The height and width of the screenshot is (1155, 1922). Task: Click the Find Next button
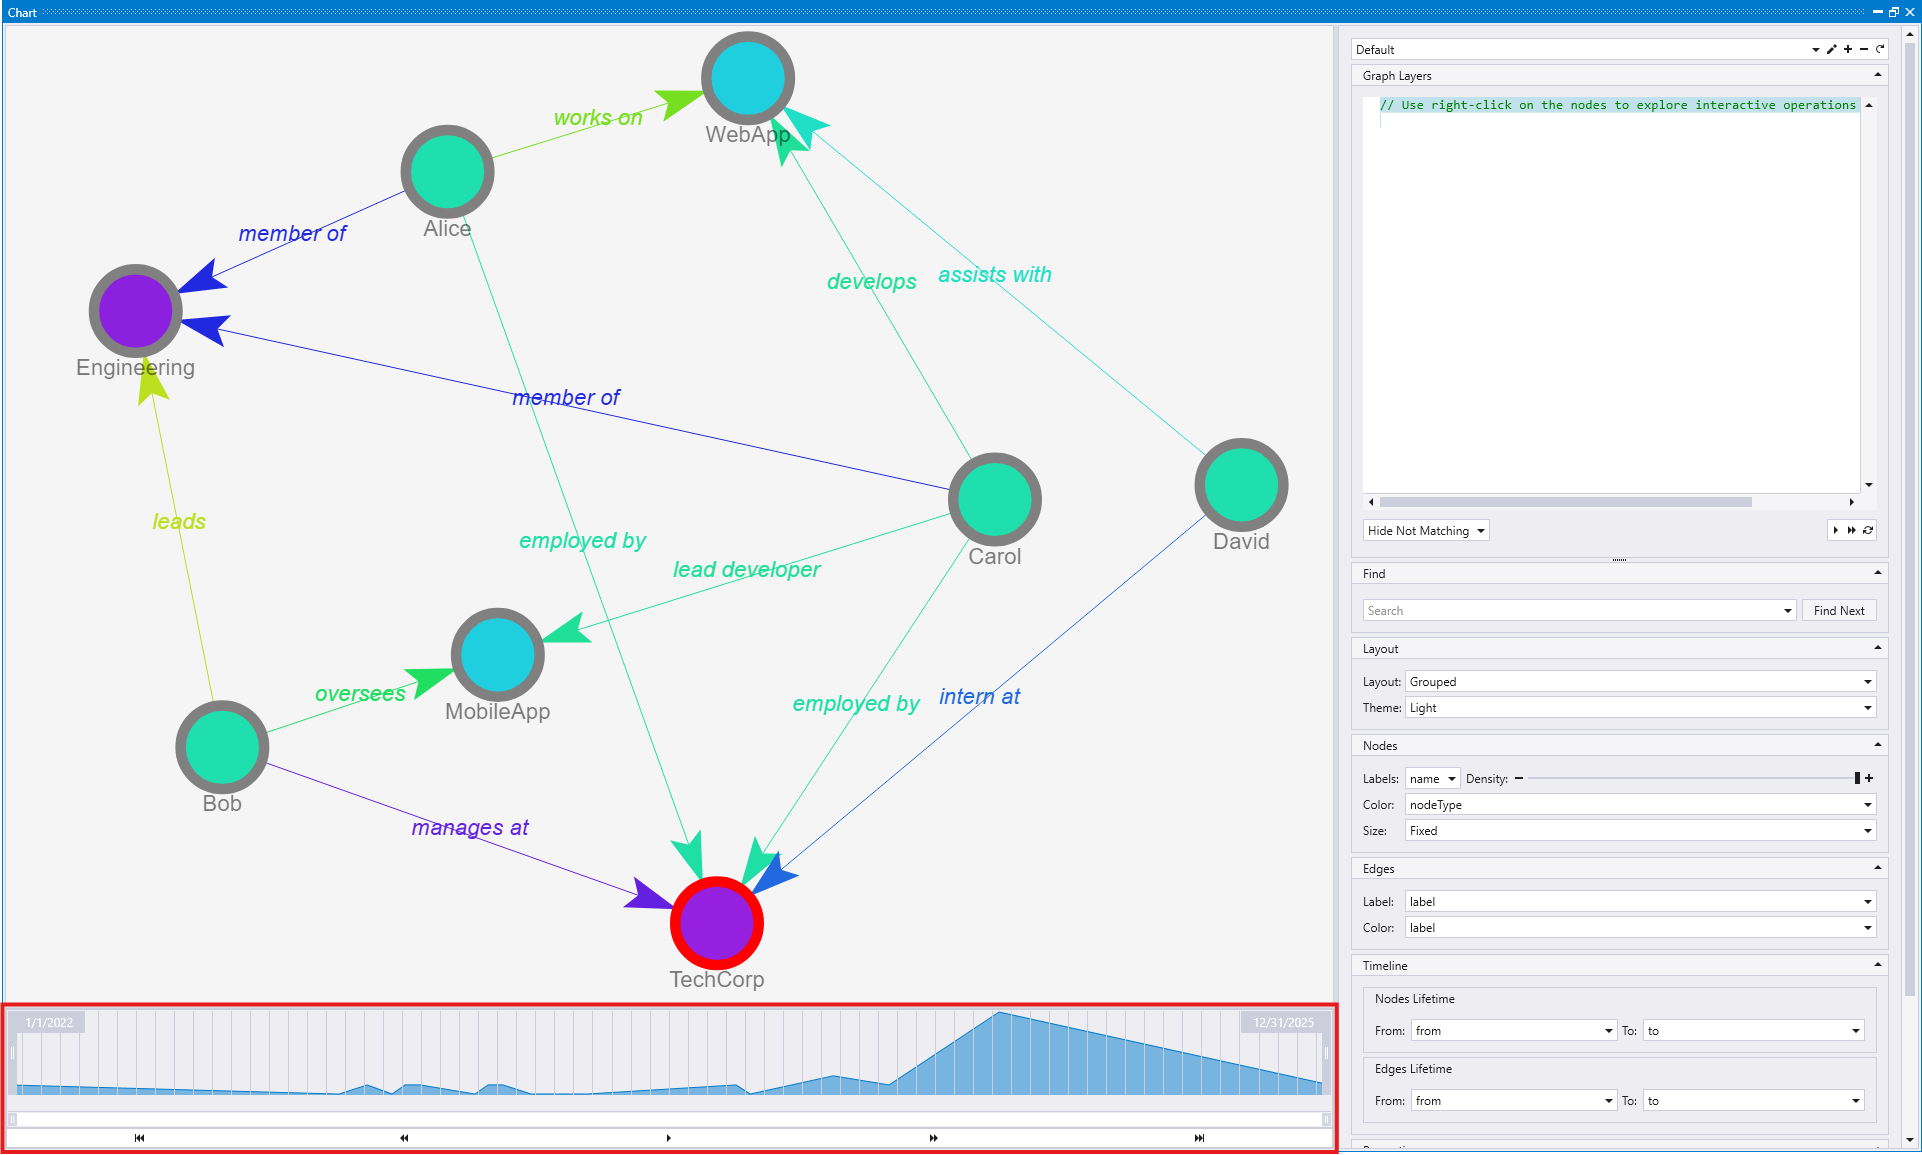(1838, 611)
